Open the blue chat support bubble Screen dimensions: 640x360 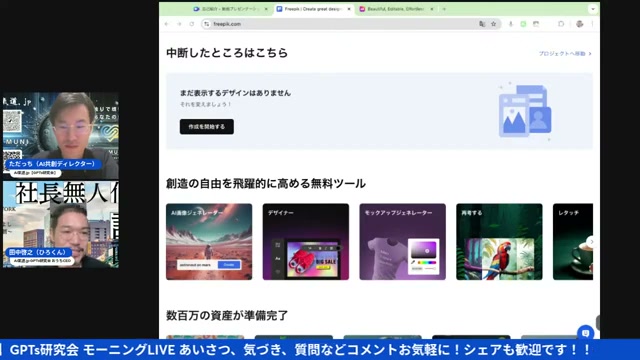tap(585, 333)
